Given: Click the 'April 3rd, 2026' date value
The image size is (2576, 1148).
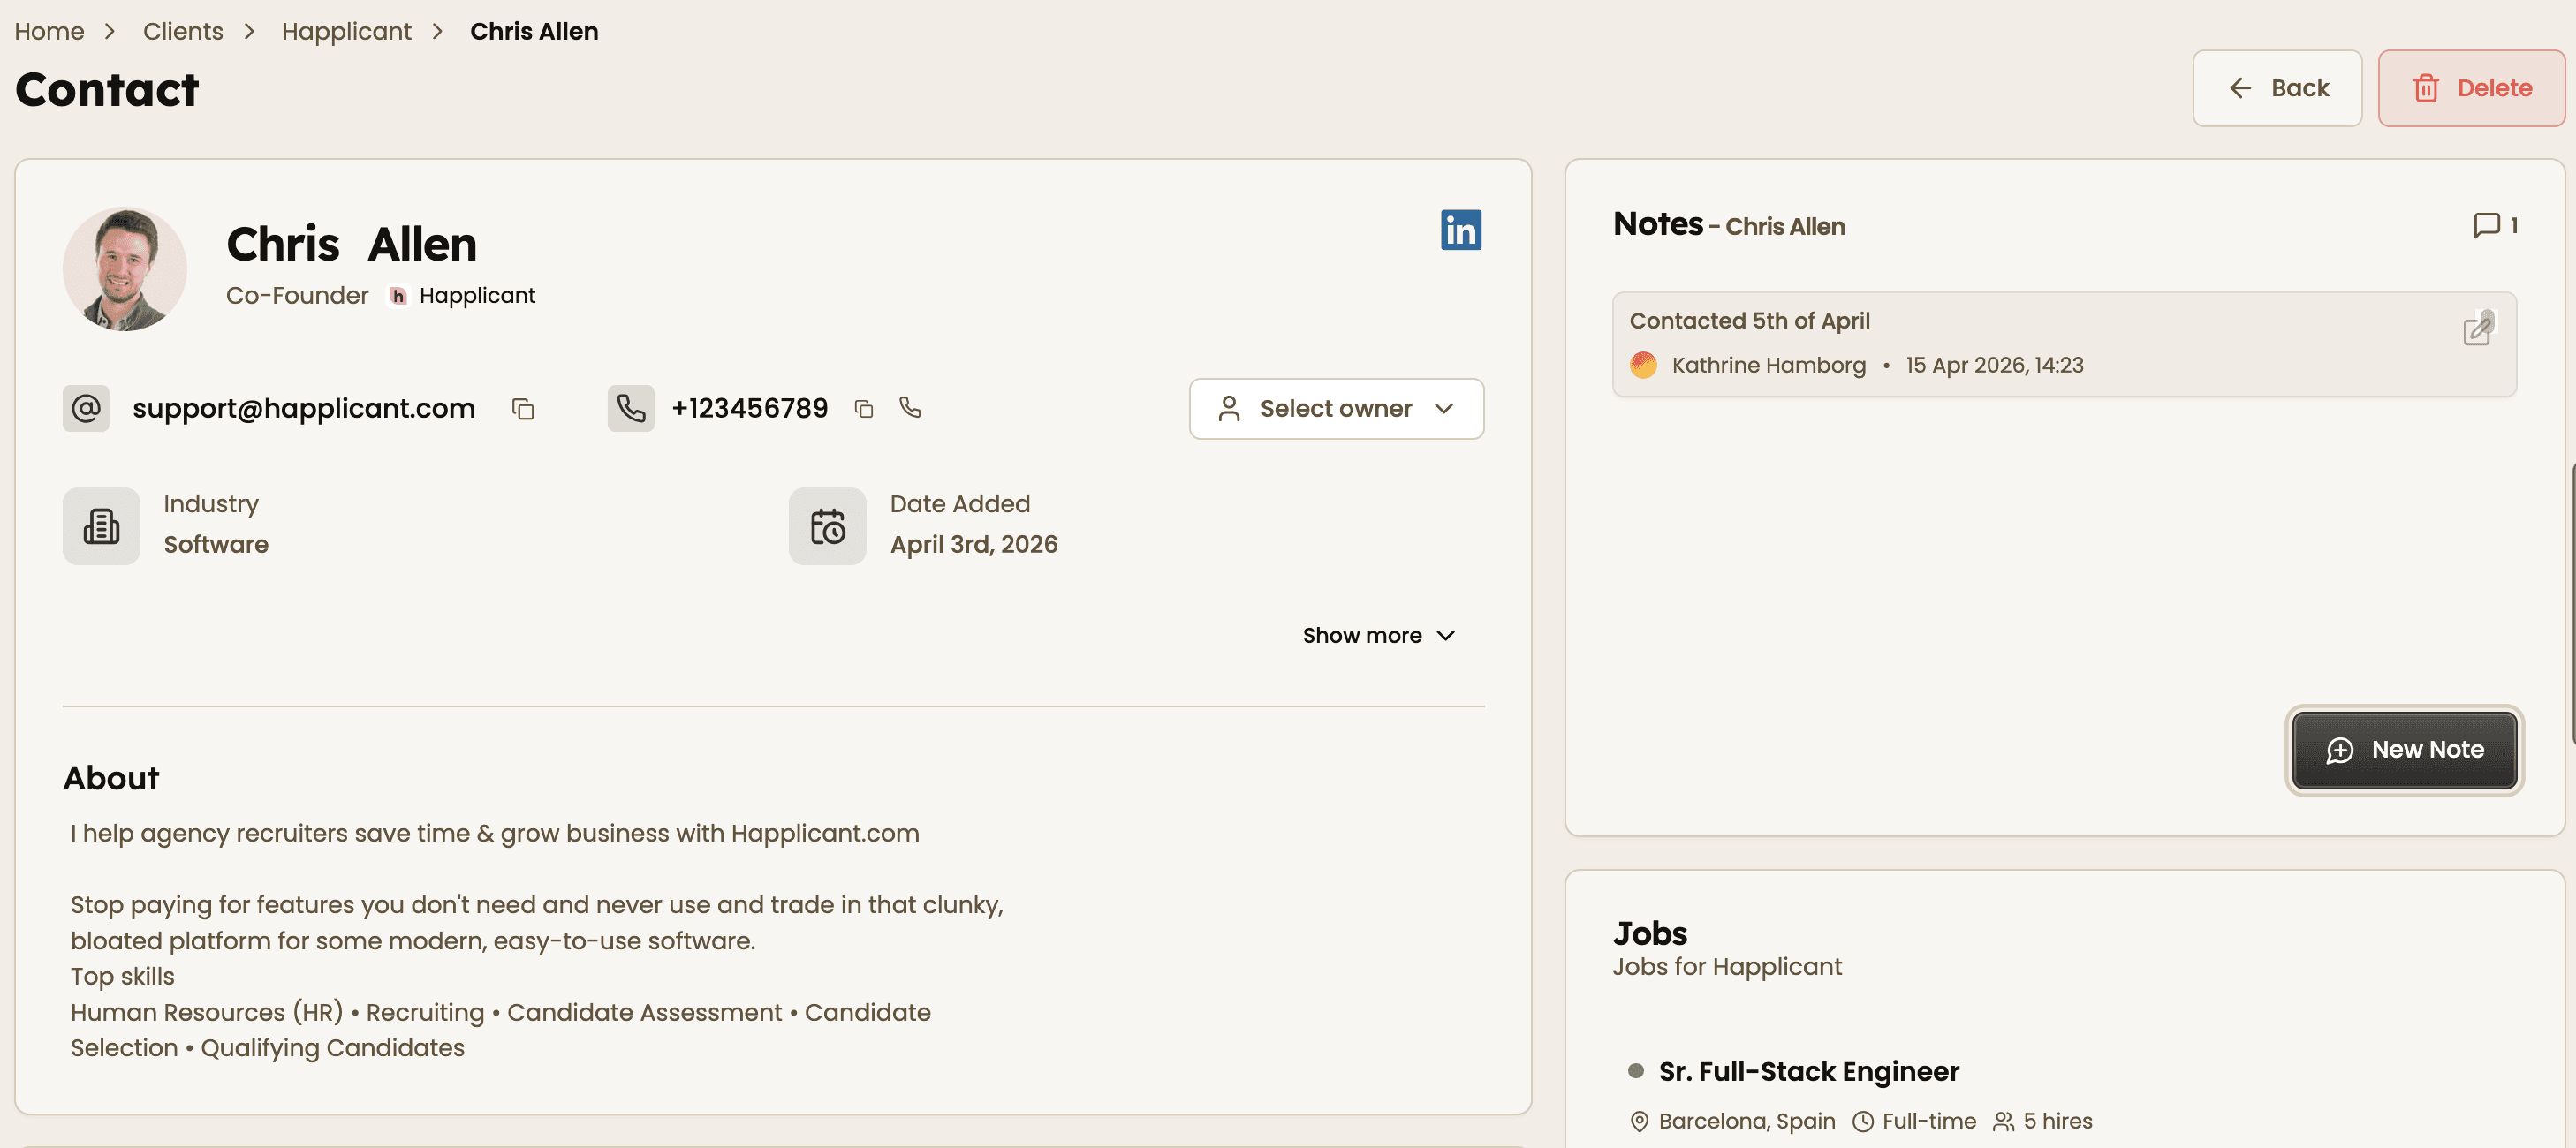Looking at the screenshot, I should [x=973, y=545].
